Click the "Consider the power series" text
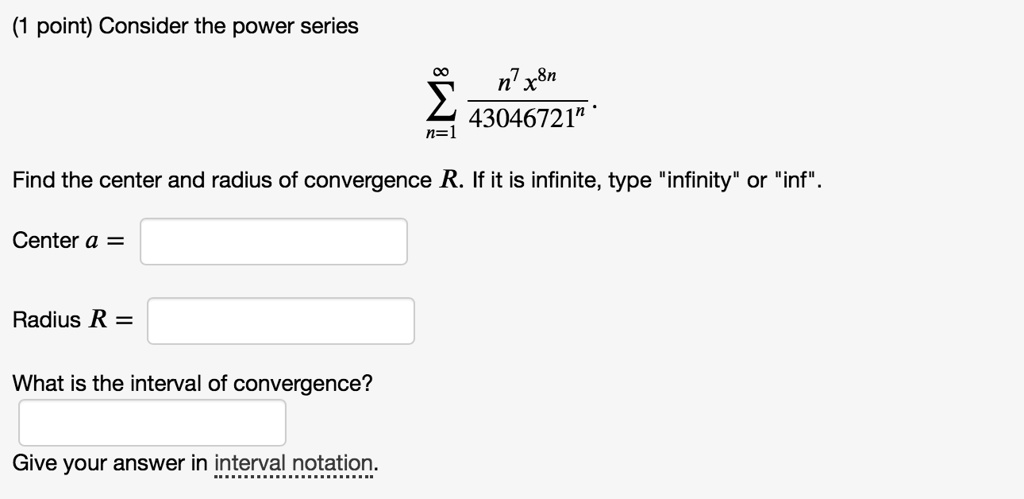Screen dimensions: 1024x499 pos(228,27)
